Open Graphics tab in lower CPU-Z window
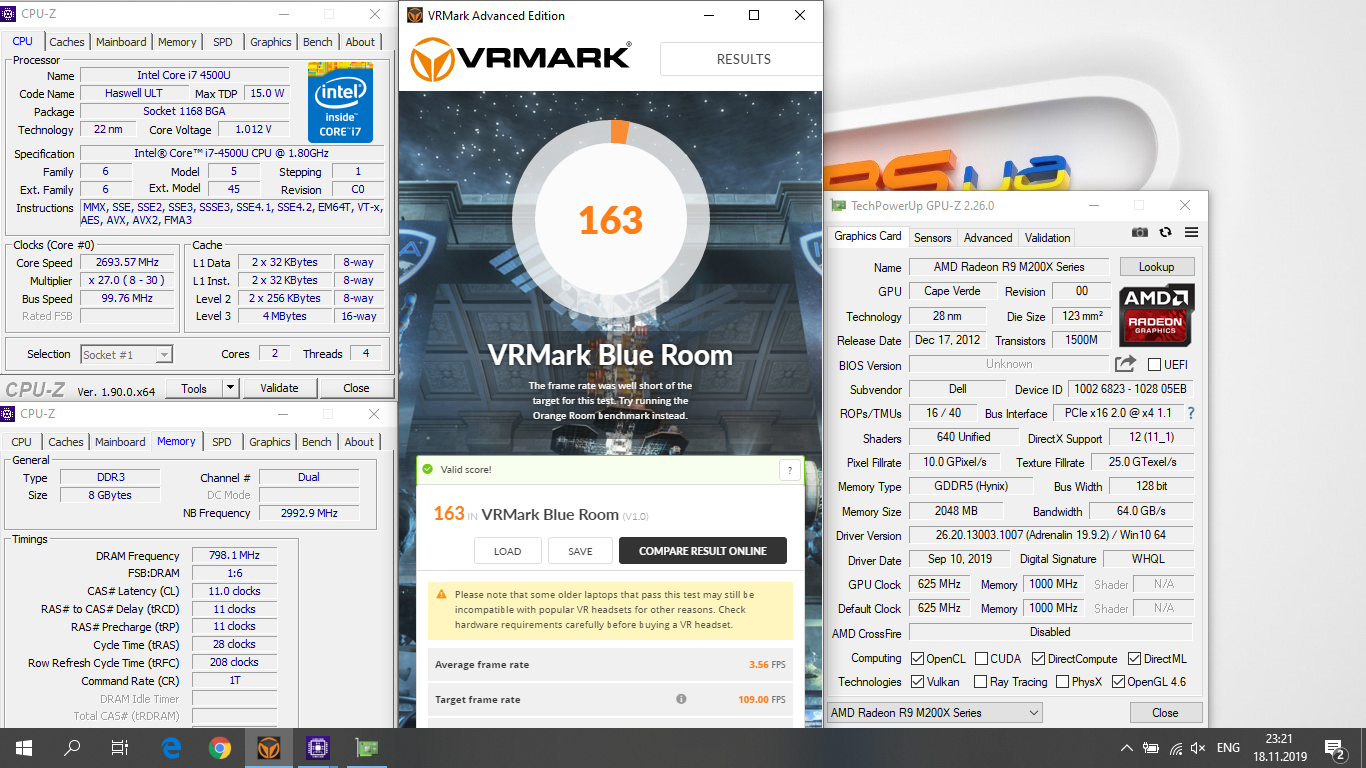The image size is (1366, 768). (x=270, y=442)
